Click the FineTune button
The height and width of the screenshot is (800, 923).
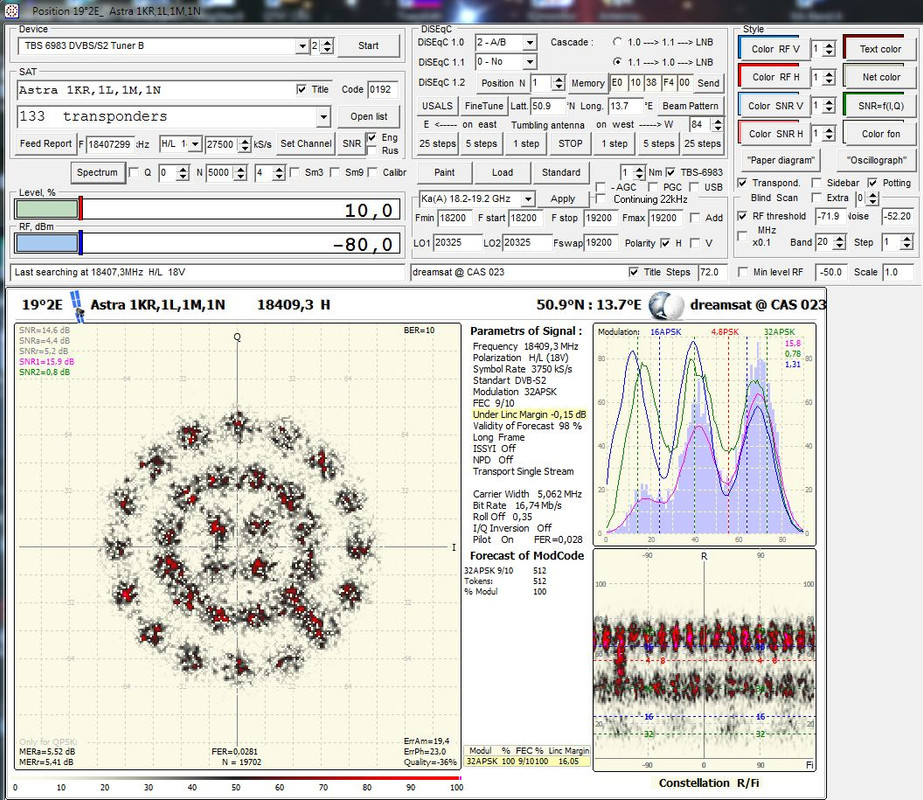click(484, 106)
